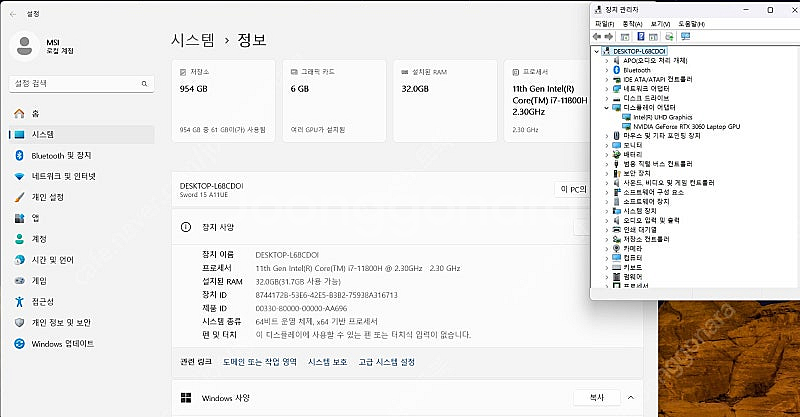Expand the 장치 사양 section header

point(381,227)
